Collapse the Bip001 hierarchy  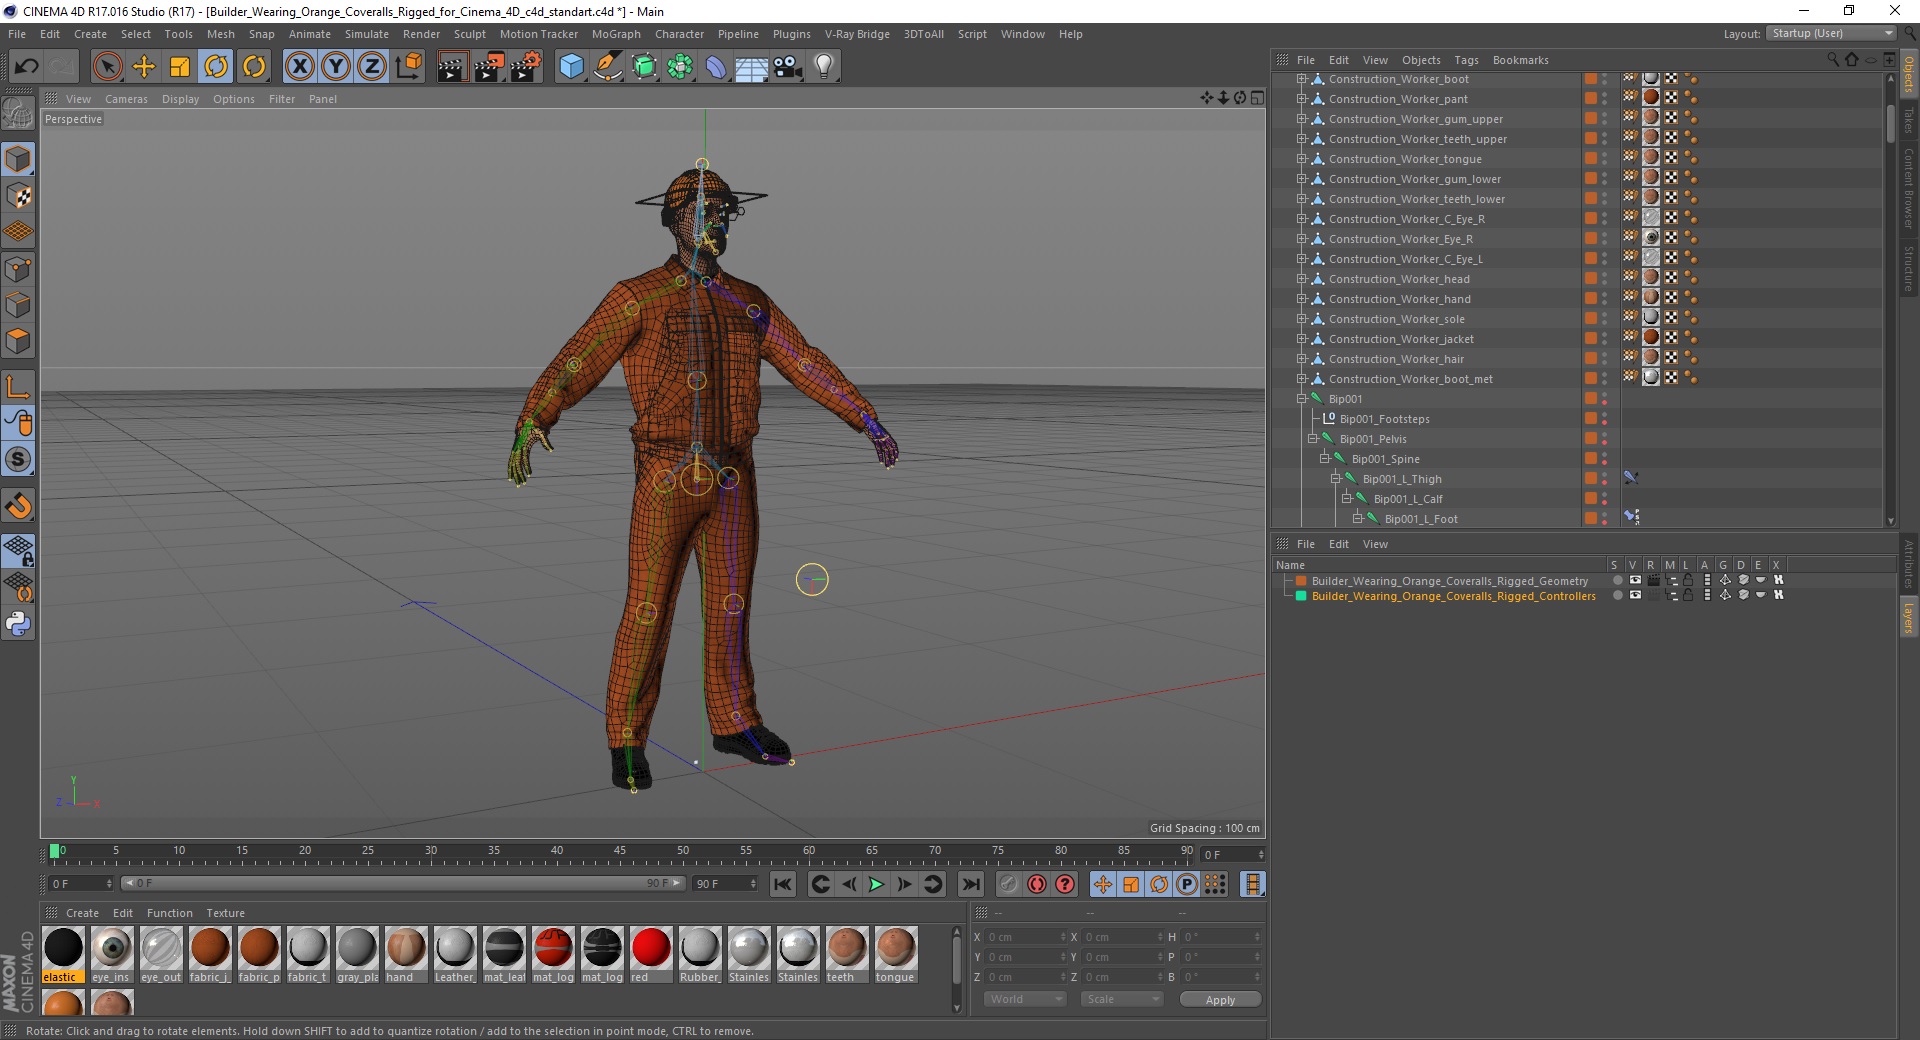tap(1302, 399)
